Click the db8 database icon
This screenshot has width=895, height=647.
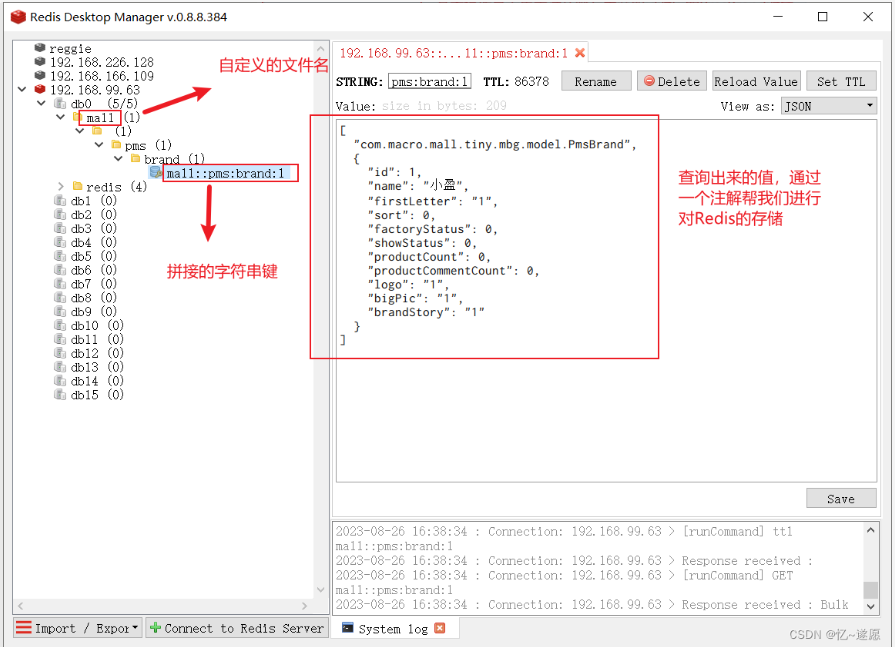[60, 297]
